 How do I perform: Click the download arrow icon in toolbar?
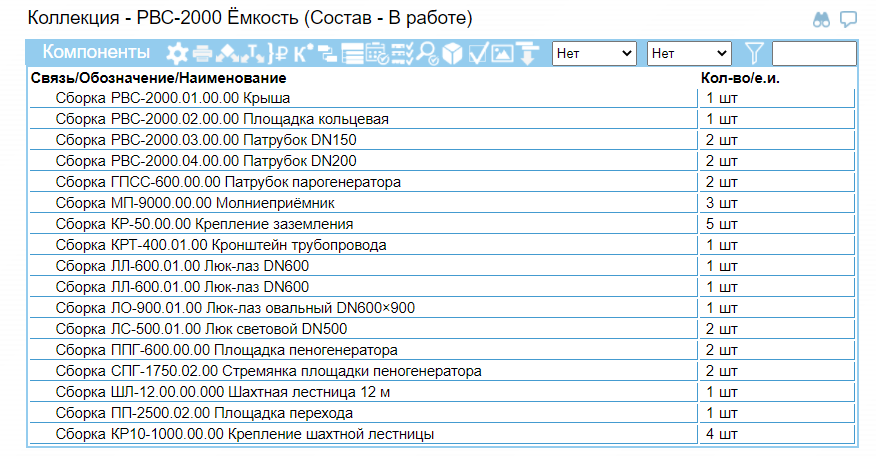click(528, 53)
